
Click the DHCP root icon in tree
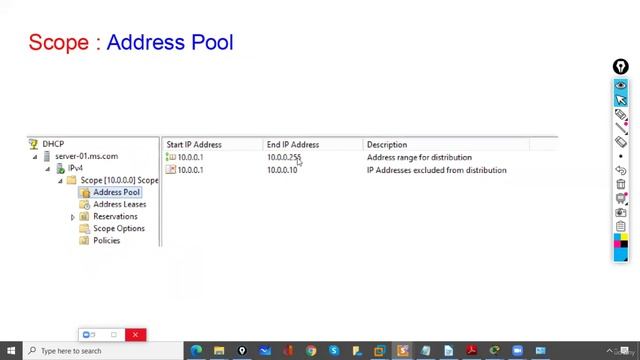click(33, 144)
